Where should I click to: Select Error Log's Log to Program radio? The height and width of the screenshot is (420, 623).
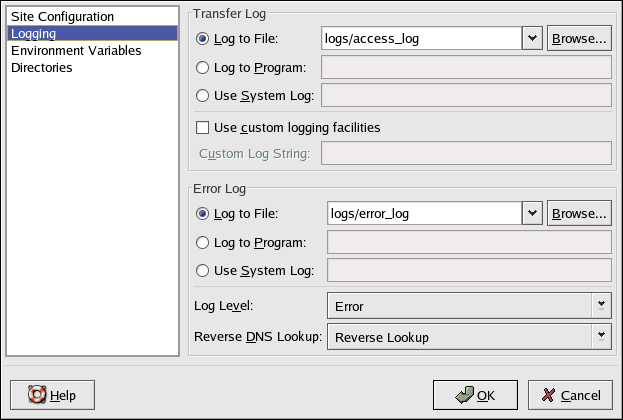point(204,242)
